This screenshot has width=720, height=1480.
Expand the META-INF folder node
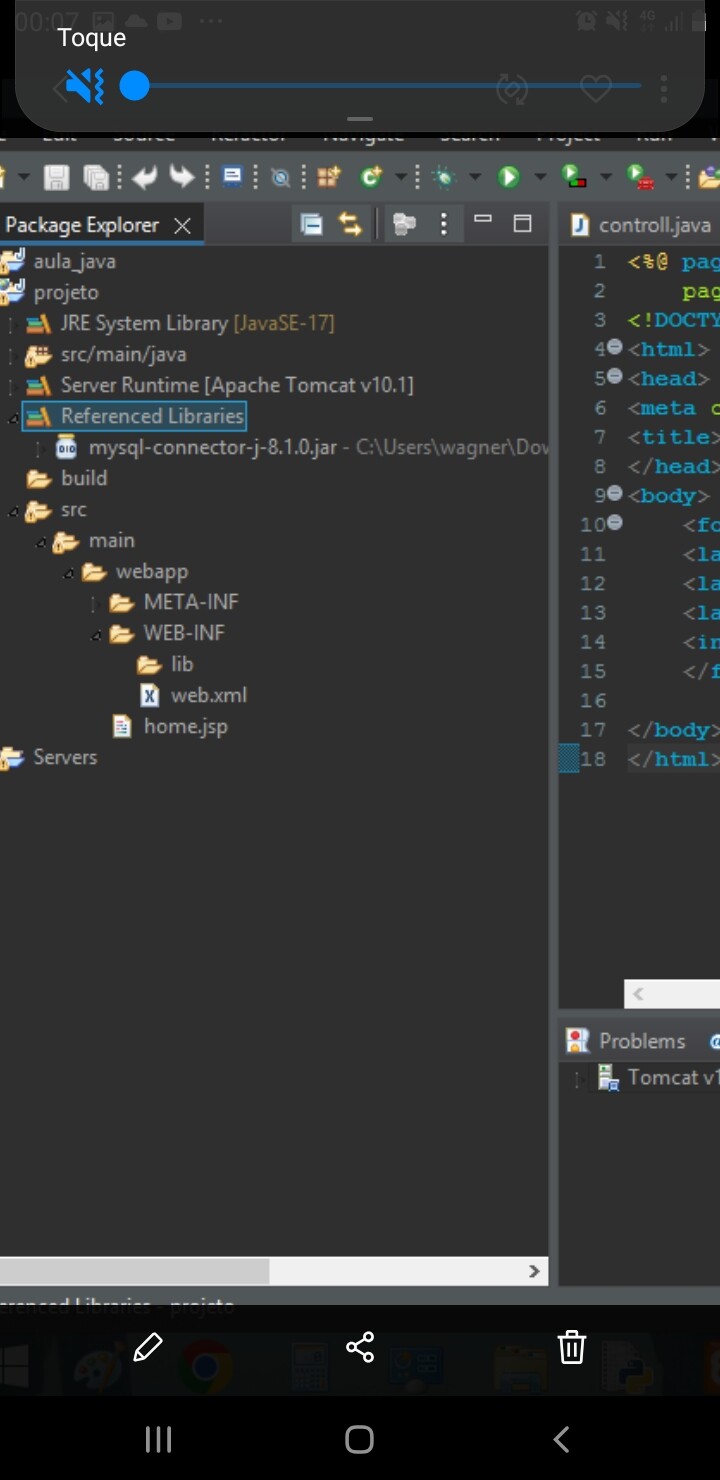tap(95, 603)
